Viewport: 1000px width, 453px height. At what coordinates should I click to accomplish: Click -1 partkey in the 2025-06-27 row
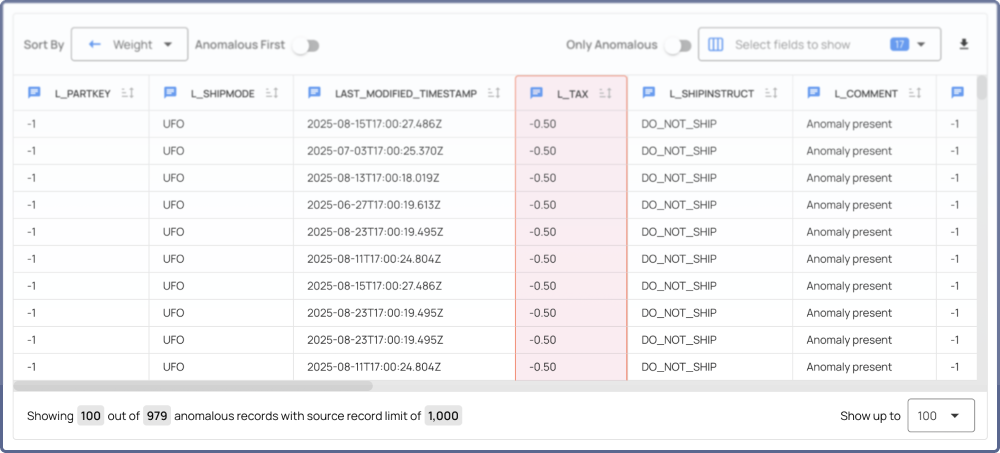tap(31, 205)
